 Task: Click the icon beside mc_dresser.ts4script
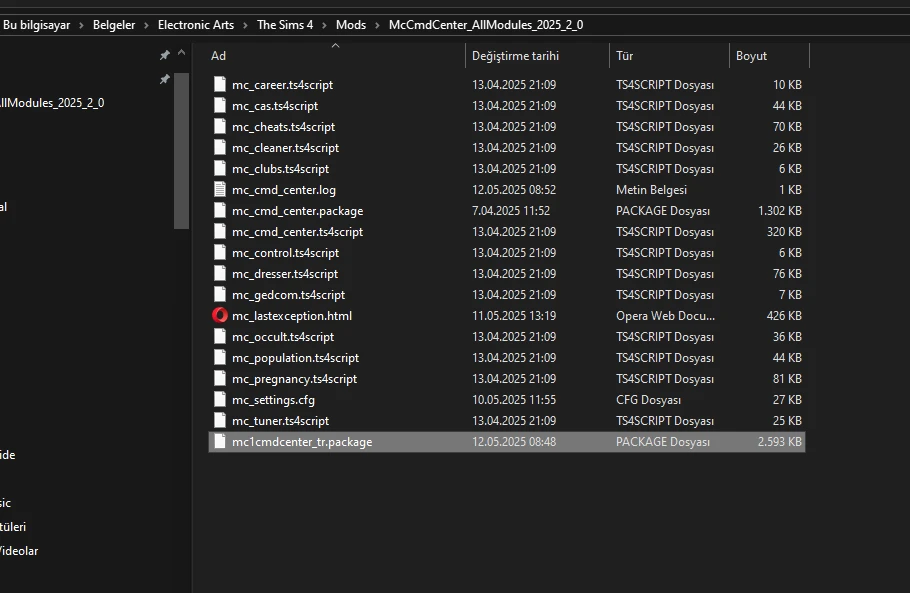tap(219, 273)
